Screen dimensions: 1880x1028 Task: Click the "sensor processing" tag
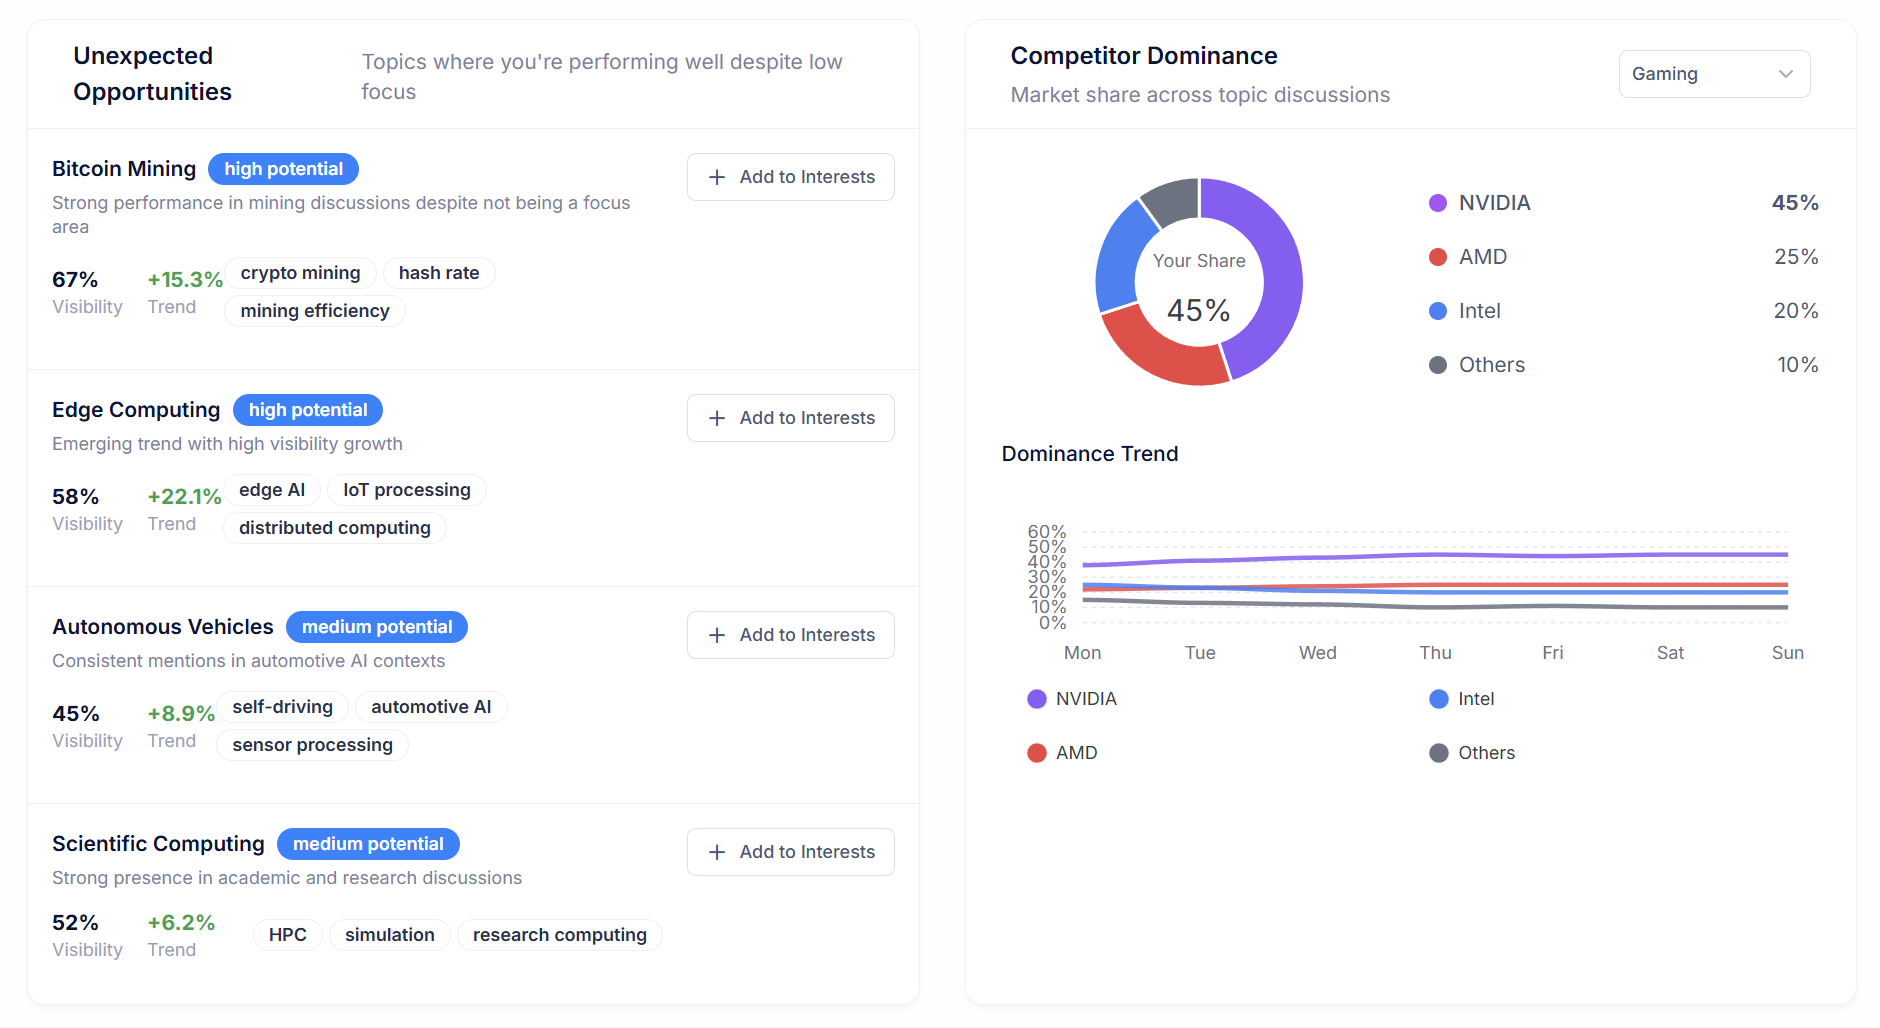[313, 745]
